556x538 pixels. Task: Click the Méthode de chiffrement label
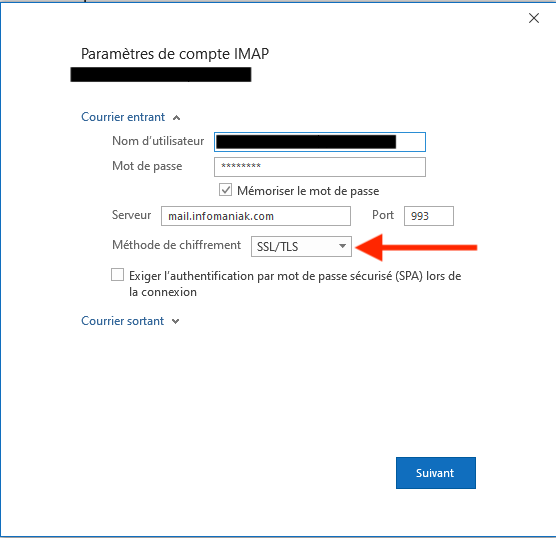coord(176,245)
